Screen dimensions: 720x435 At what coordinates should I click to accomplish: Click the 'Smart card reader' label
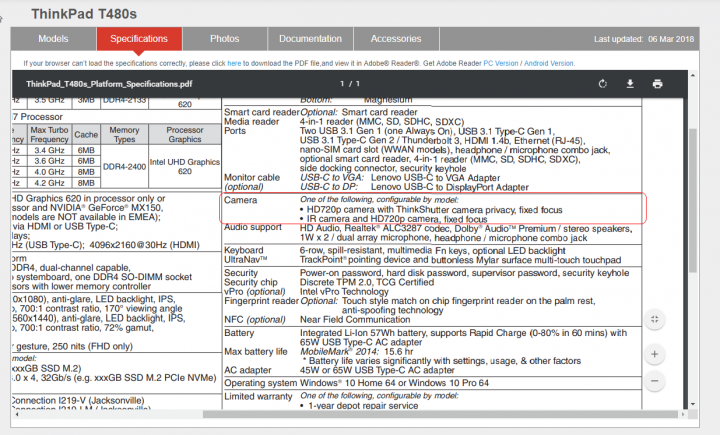pos(261,112)
